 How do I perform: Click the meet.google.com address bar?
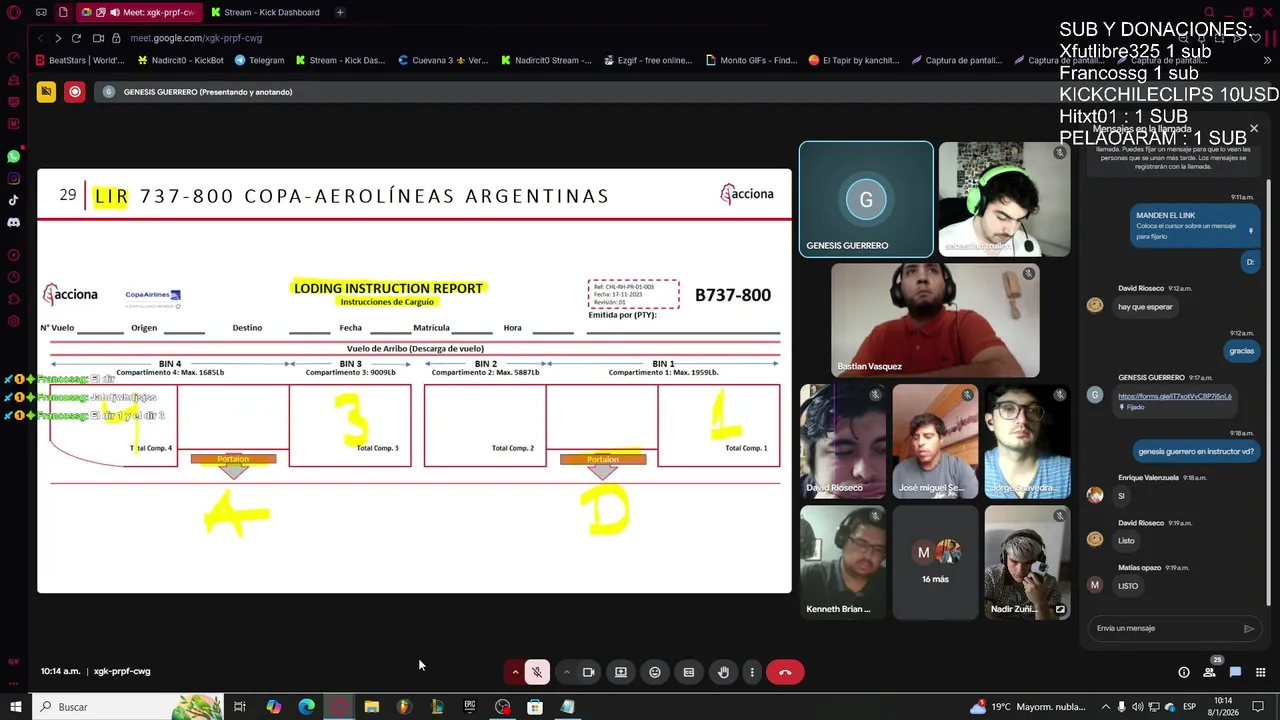(196, 38)
